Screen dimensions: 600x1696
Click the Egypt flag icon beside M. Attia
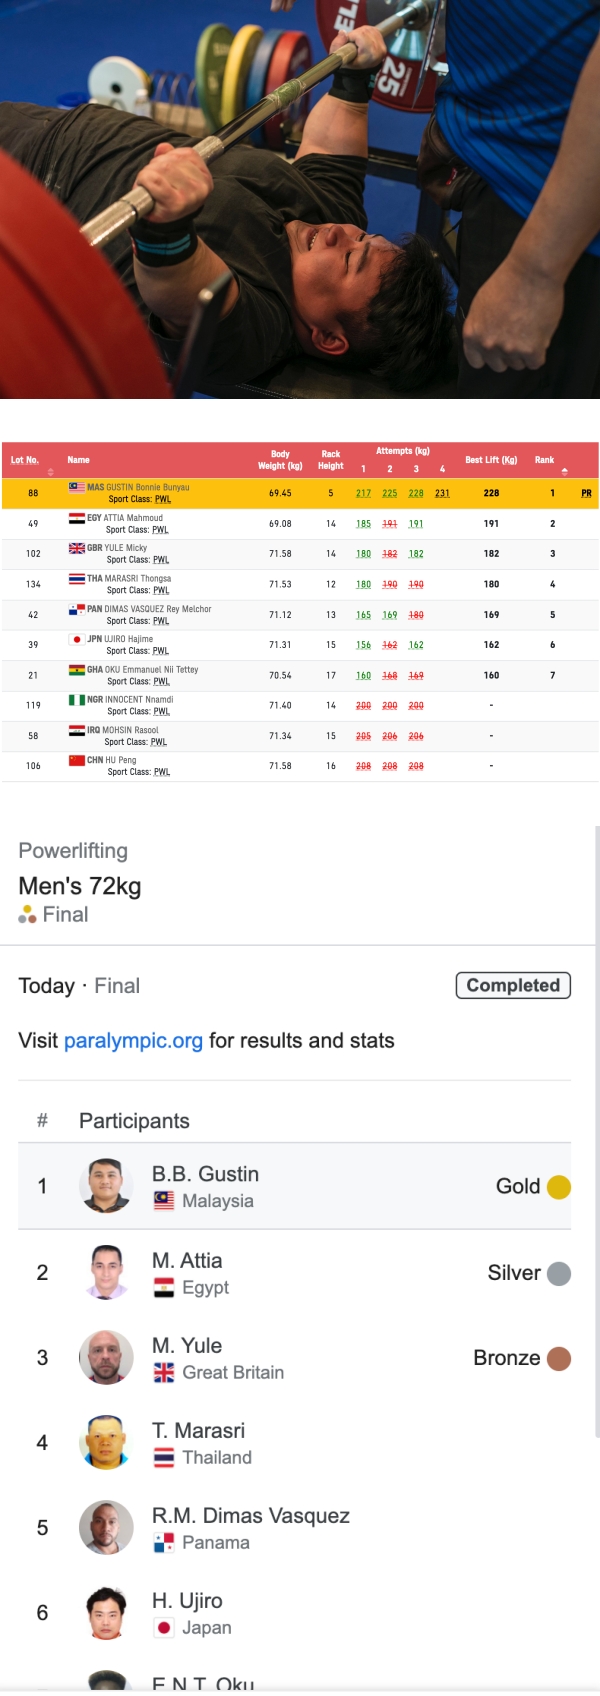(x=164, y=1288)
